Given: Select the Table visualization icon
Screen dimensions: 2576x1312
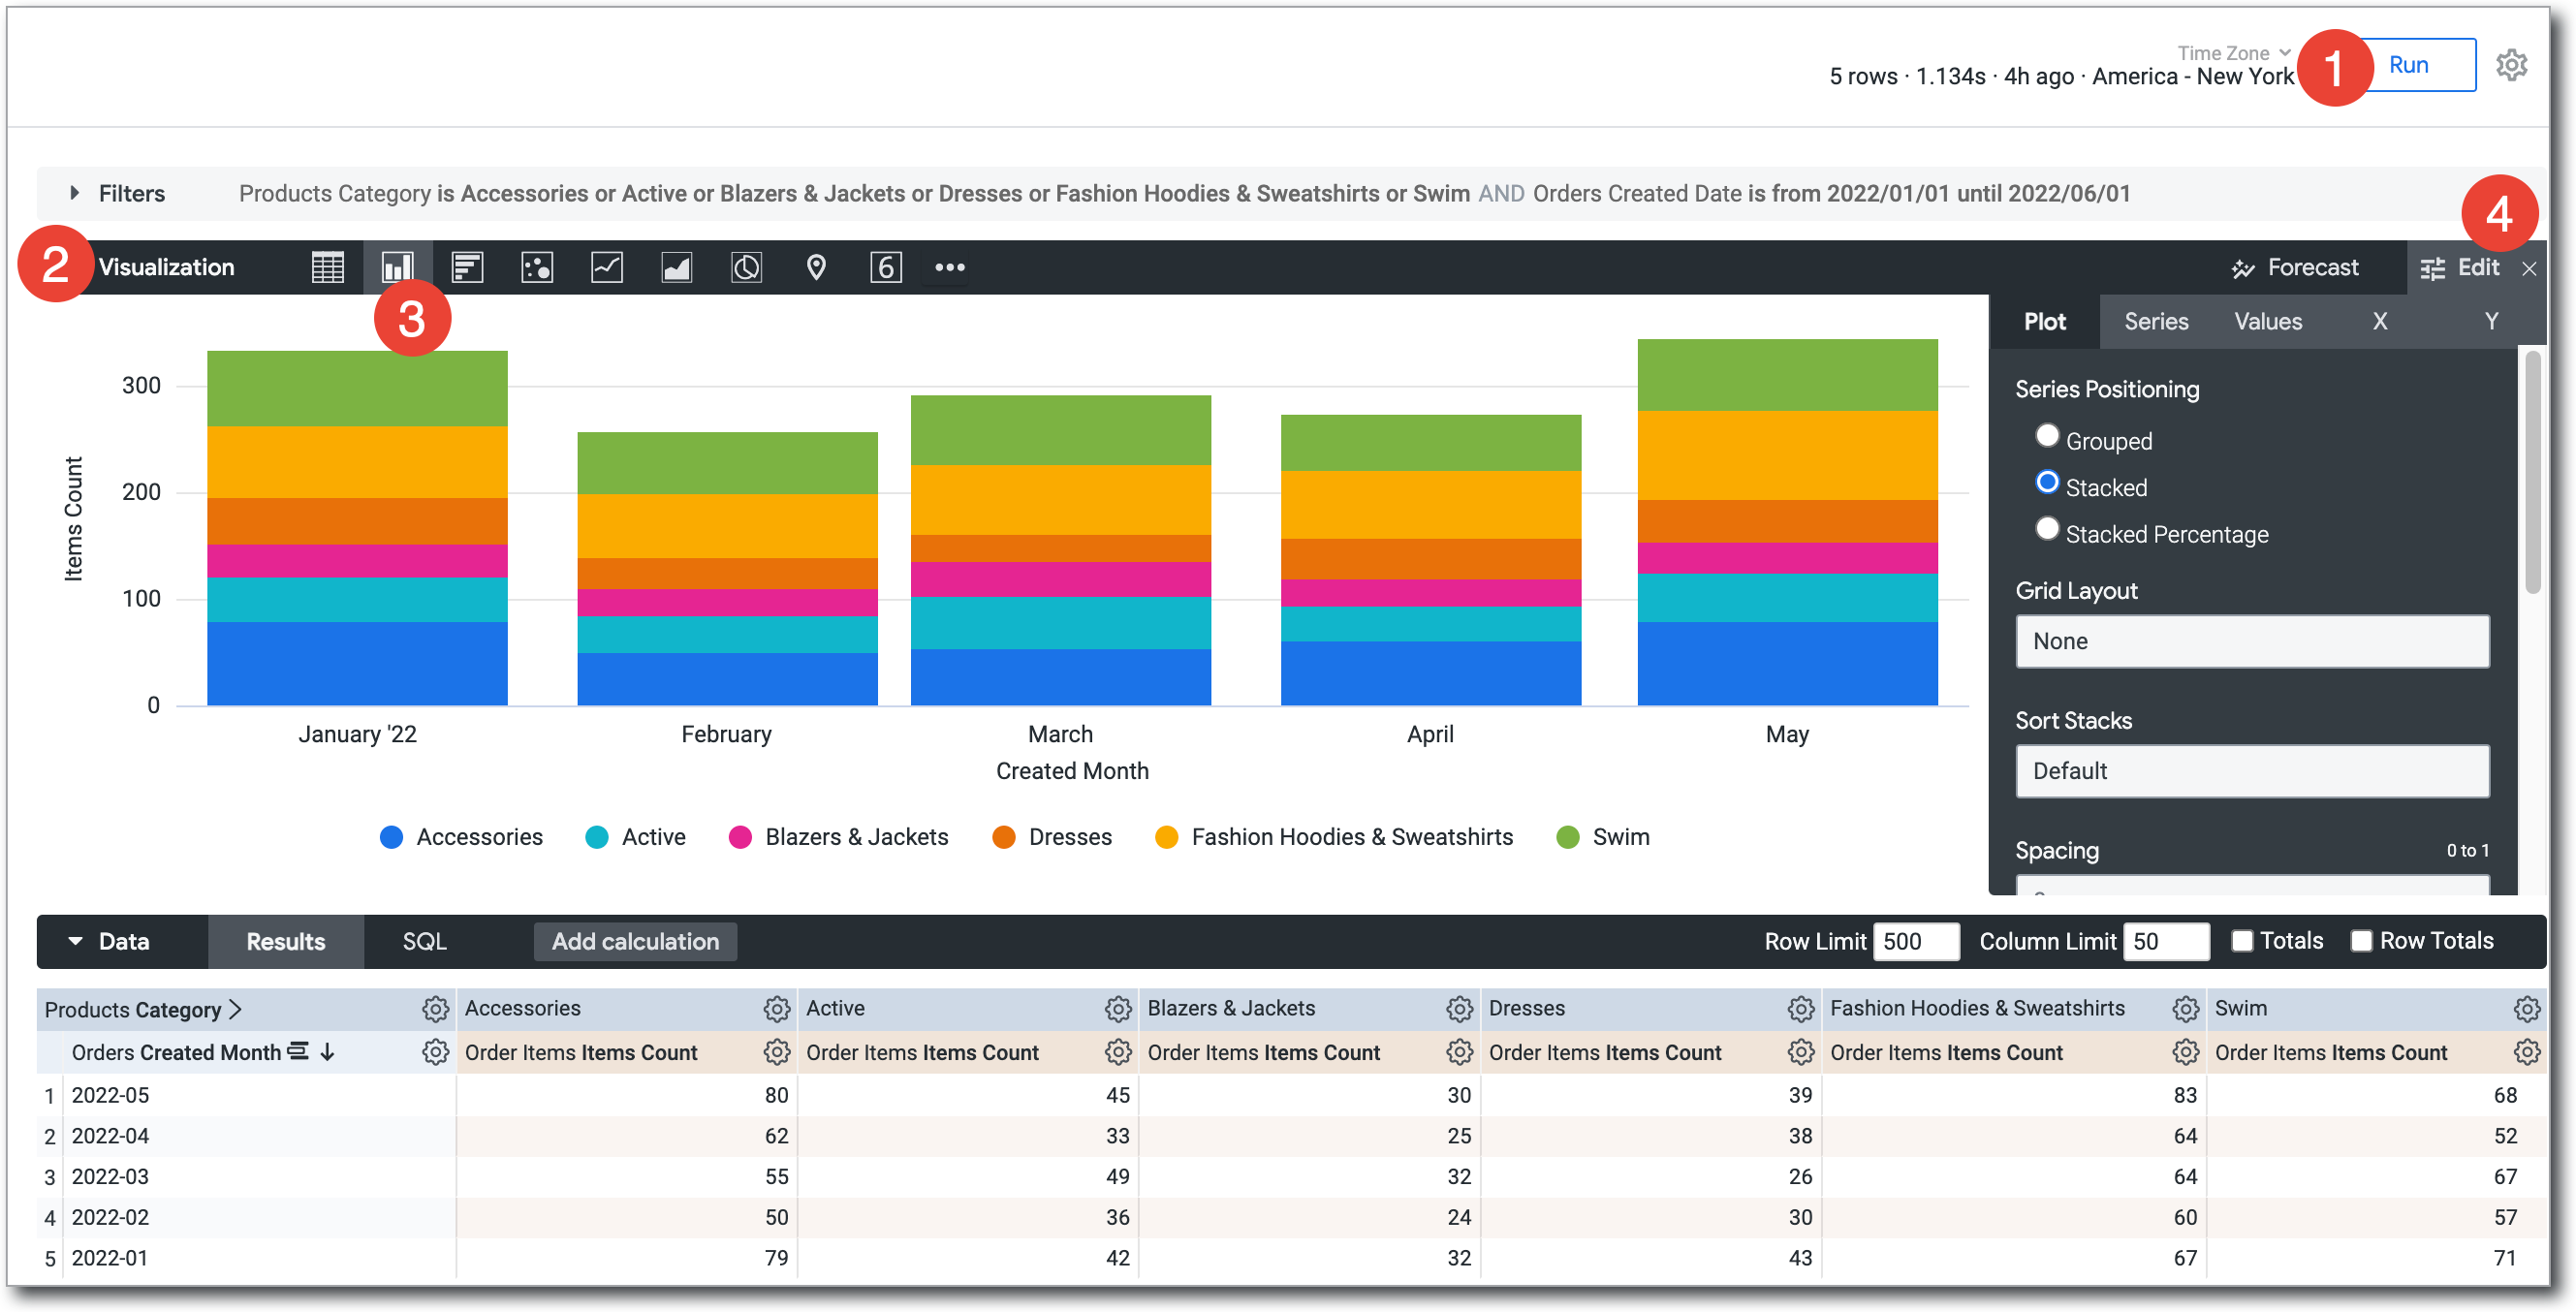Looking at the screenshot, I should click(x=327, y=267).
